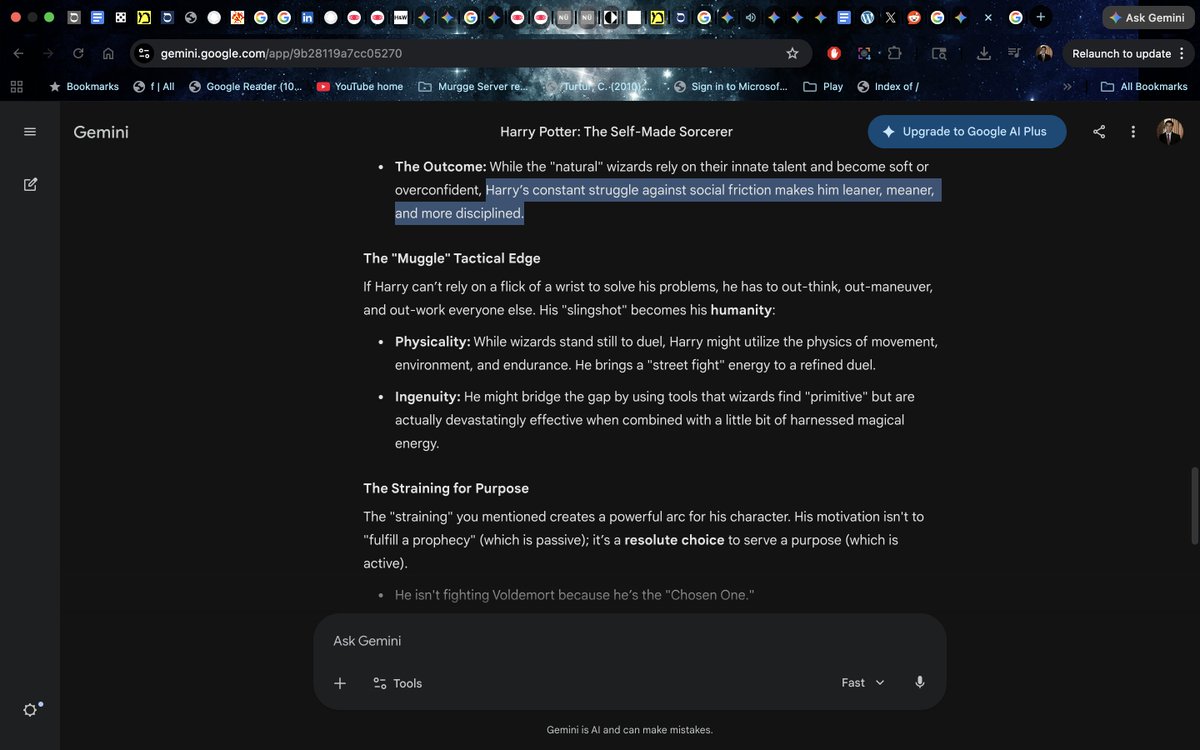1200x750 pixels.
Task: Click 'Gemini is AI and can make mistakes'
Action: pyautogui.click(x=630, y=730)
